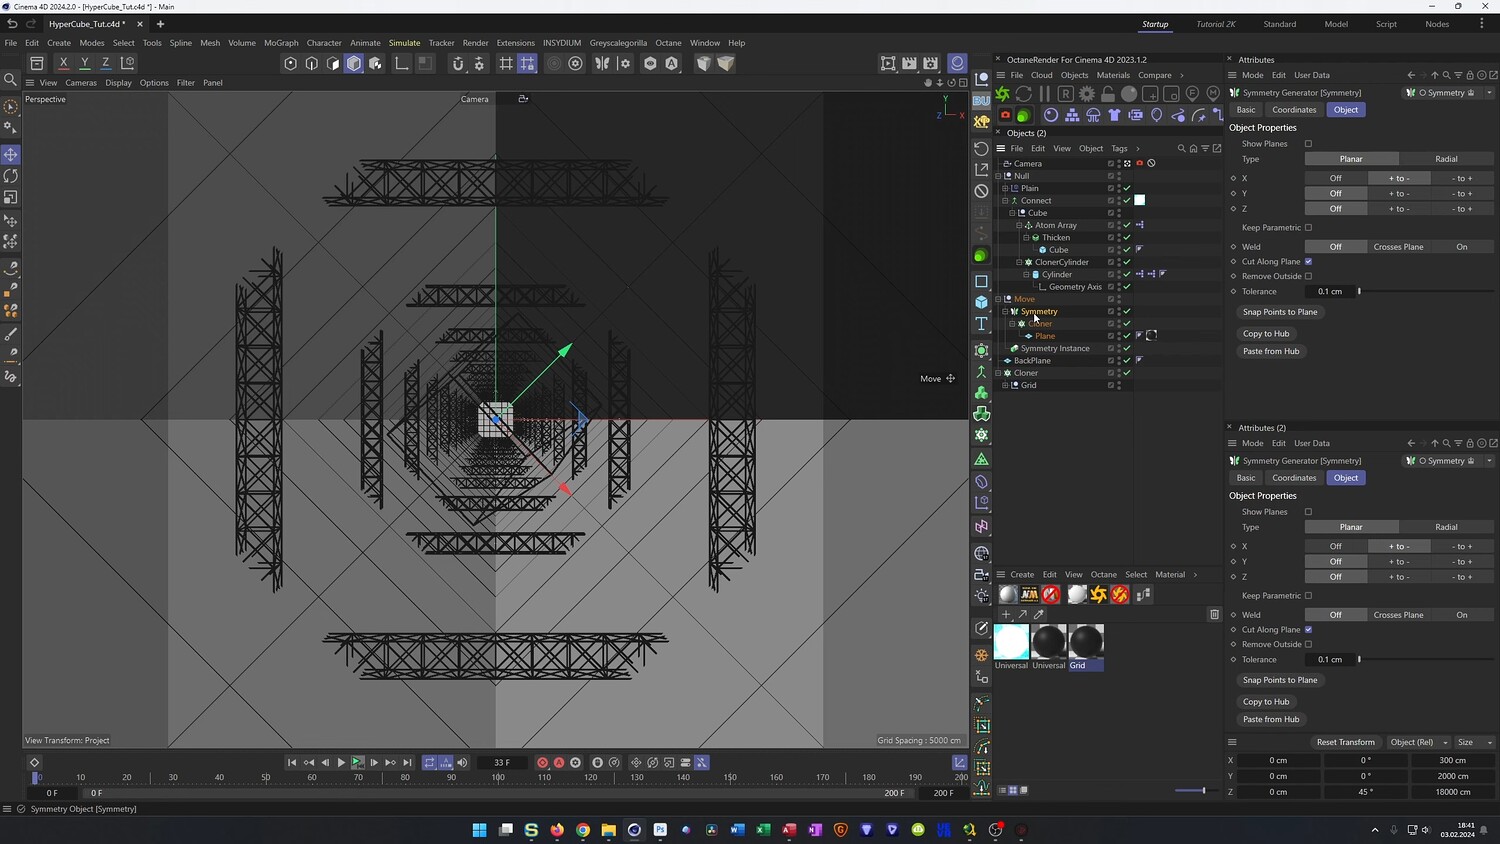Toggle Remove Outside in Attributes (2)
This screenshot has width=1500, height=844.
1308,644
